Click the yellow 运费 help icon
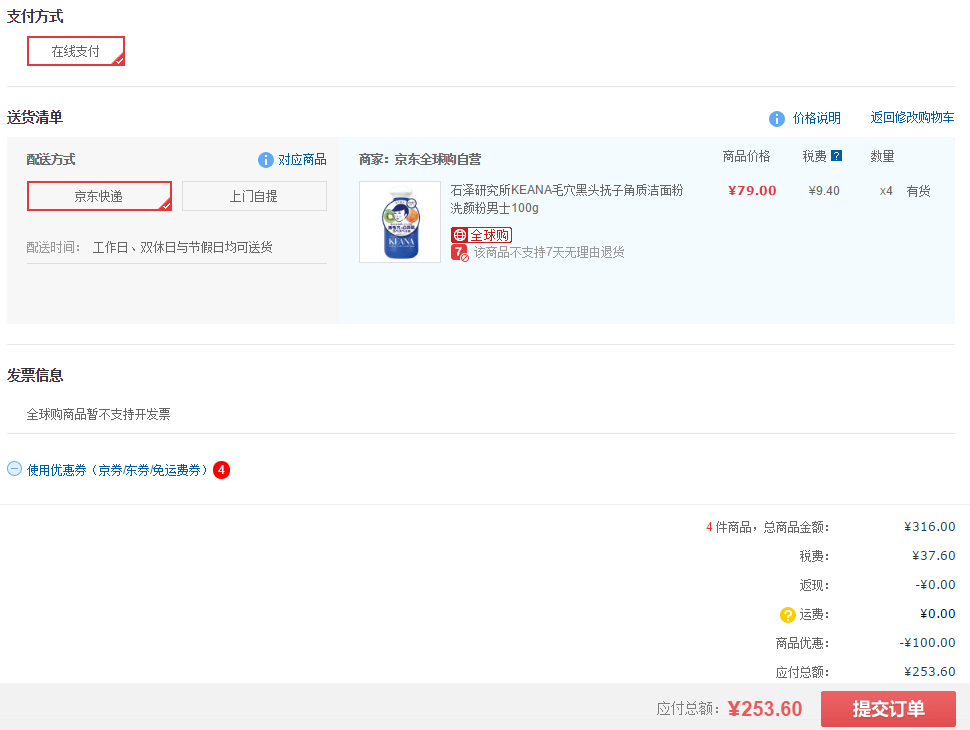The height and width of the screenshot is (730, 970). click(x=788, y=615)
